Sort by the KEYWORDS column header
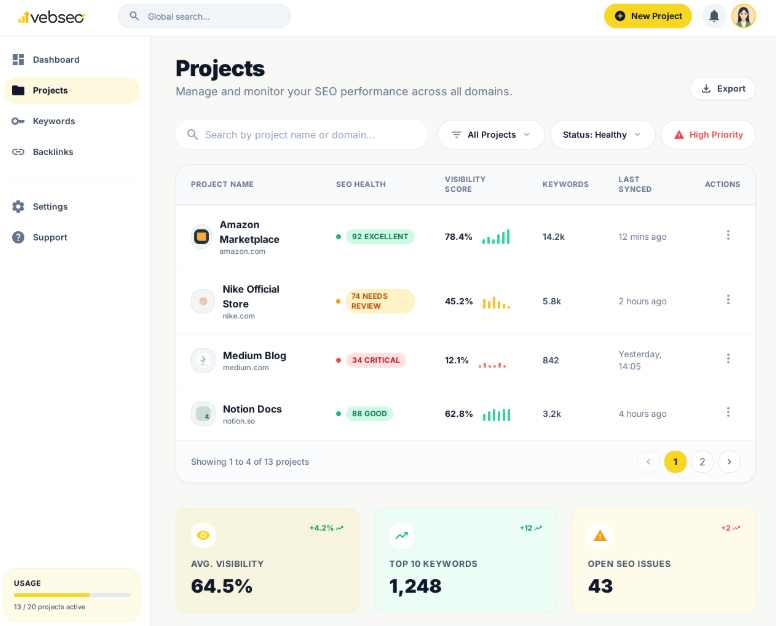Viewport: 776px width, 626px height. click(x=565, y=184)
